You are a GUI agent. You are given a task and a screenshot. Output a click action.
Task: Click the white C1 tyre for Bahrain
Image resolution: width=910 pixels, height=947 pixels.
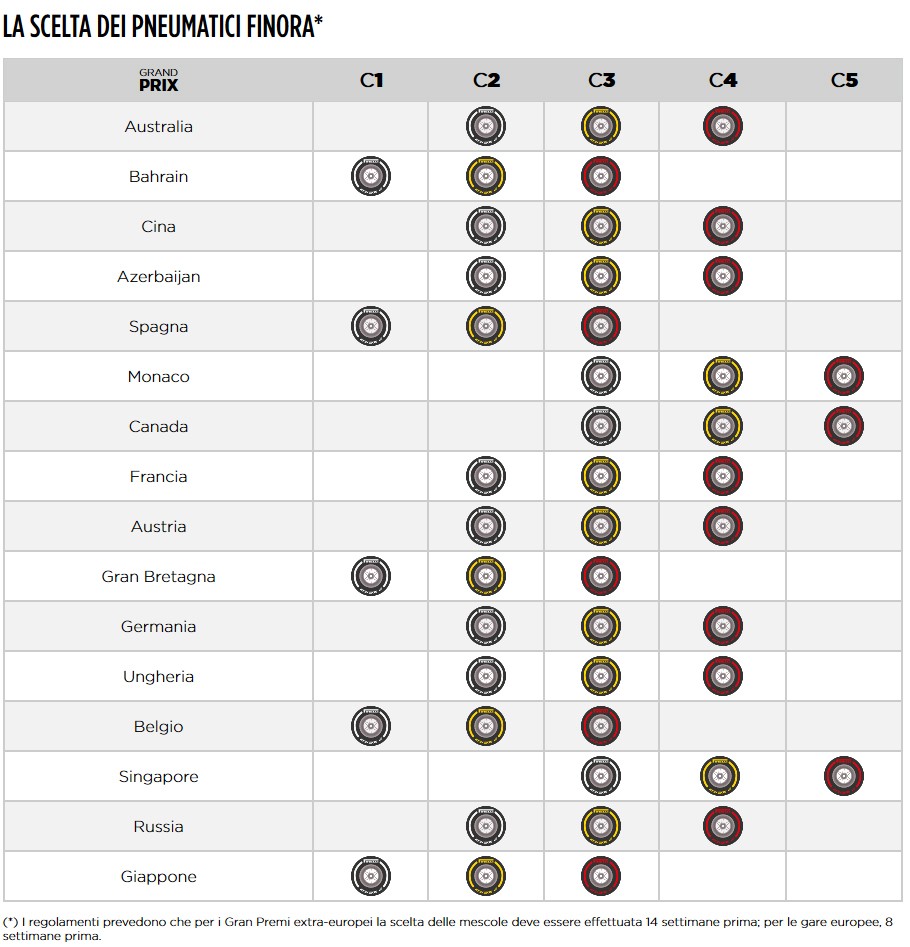point(371,177)
